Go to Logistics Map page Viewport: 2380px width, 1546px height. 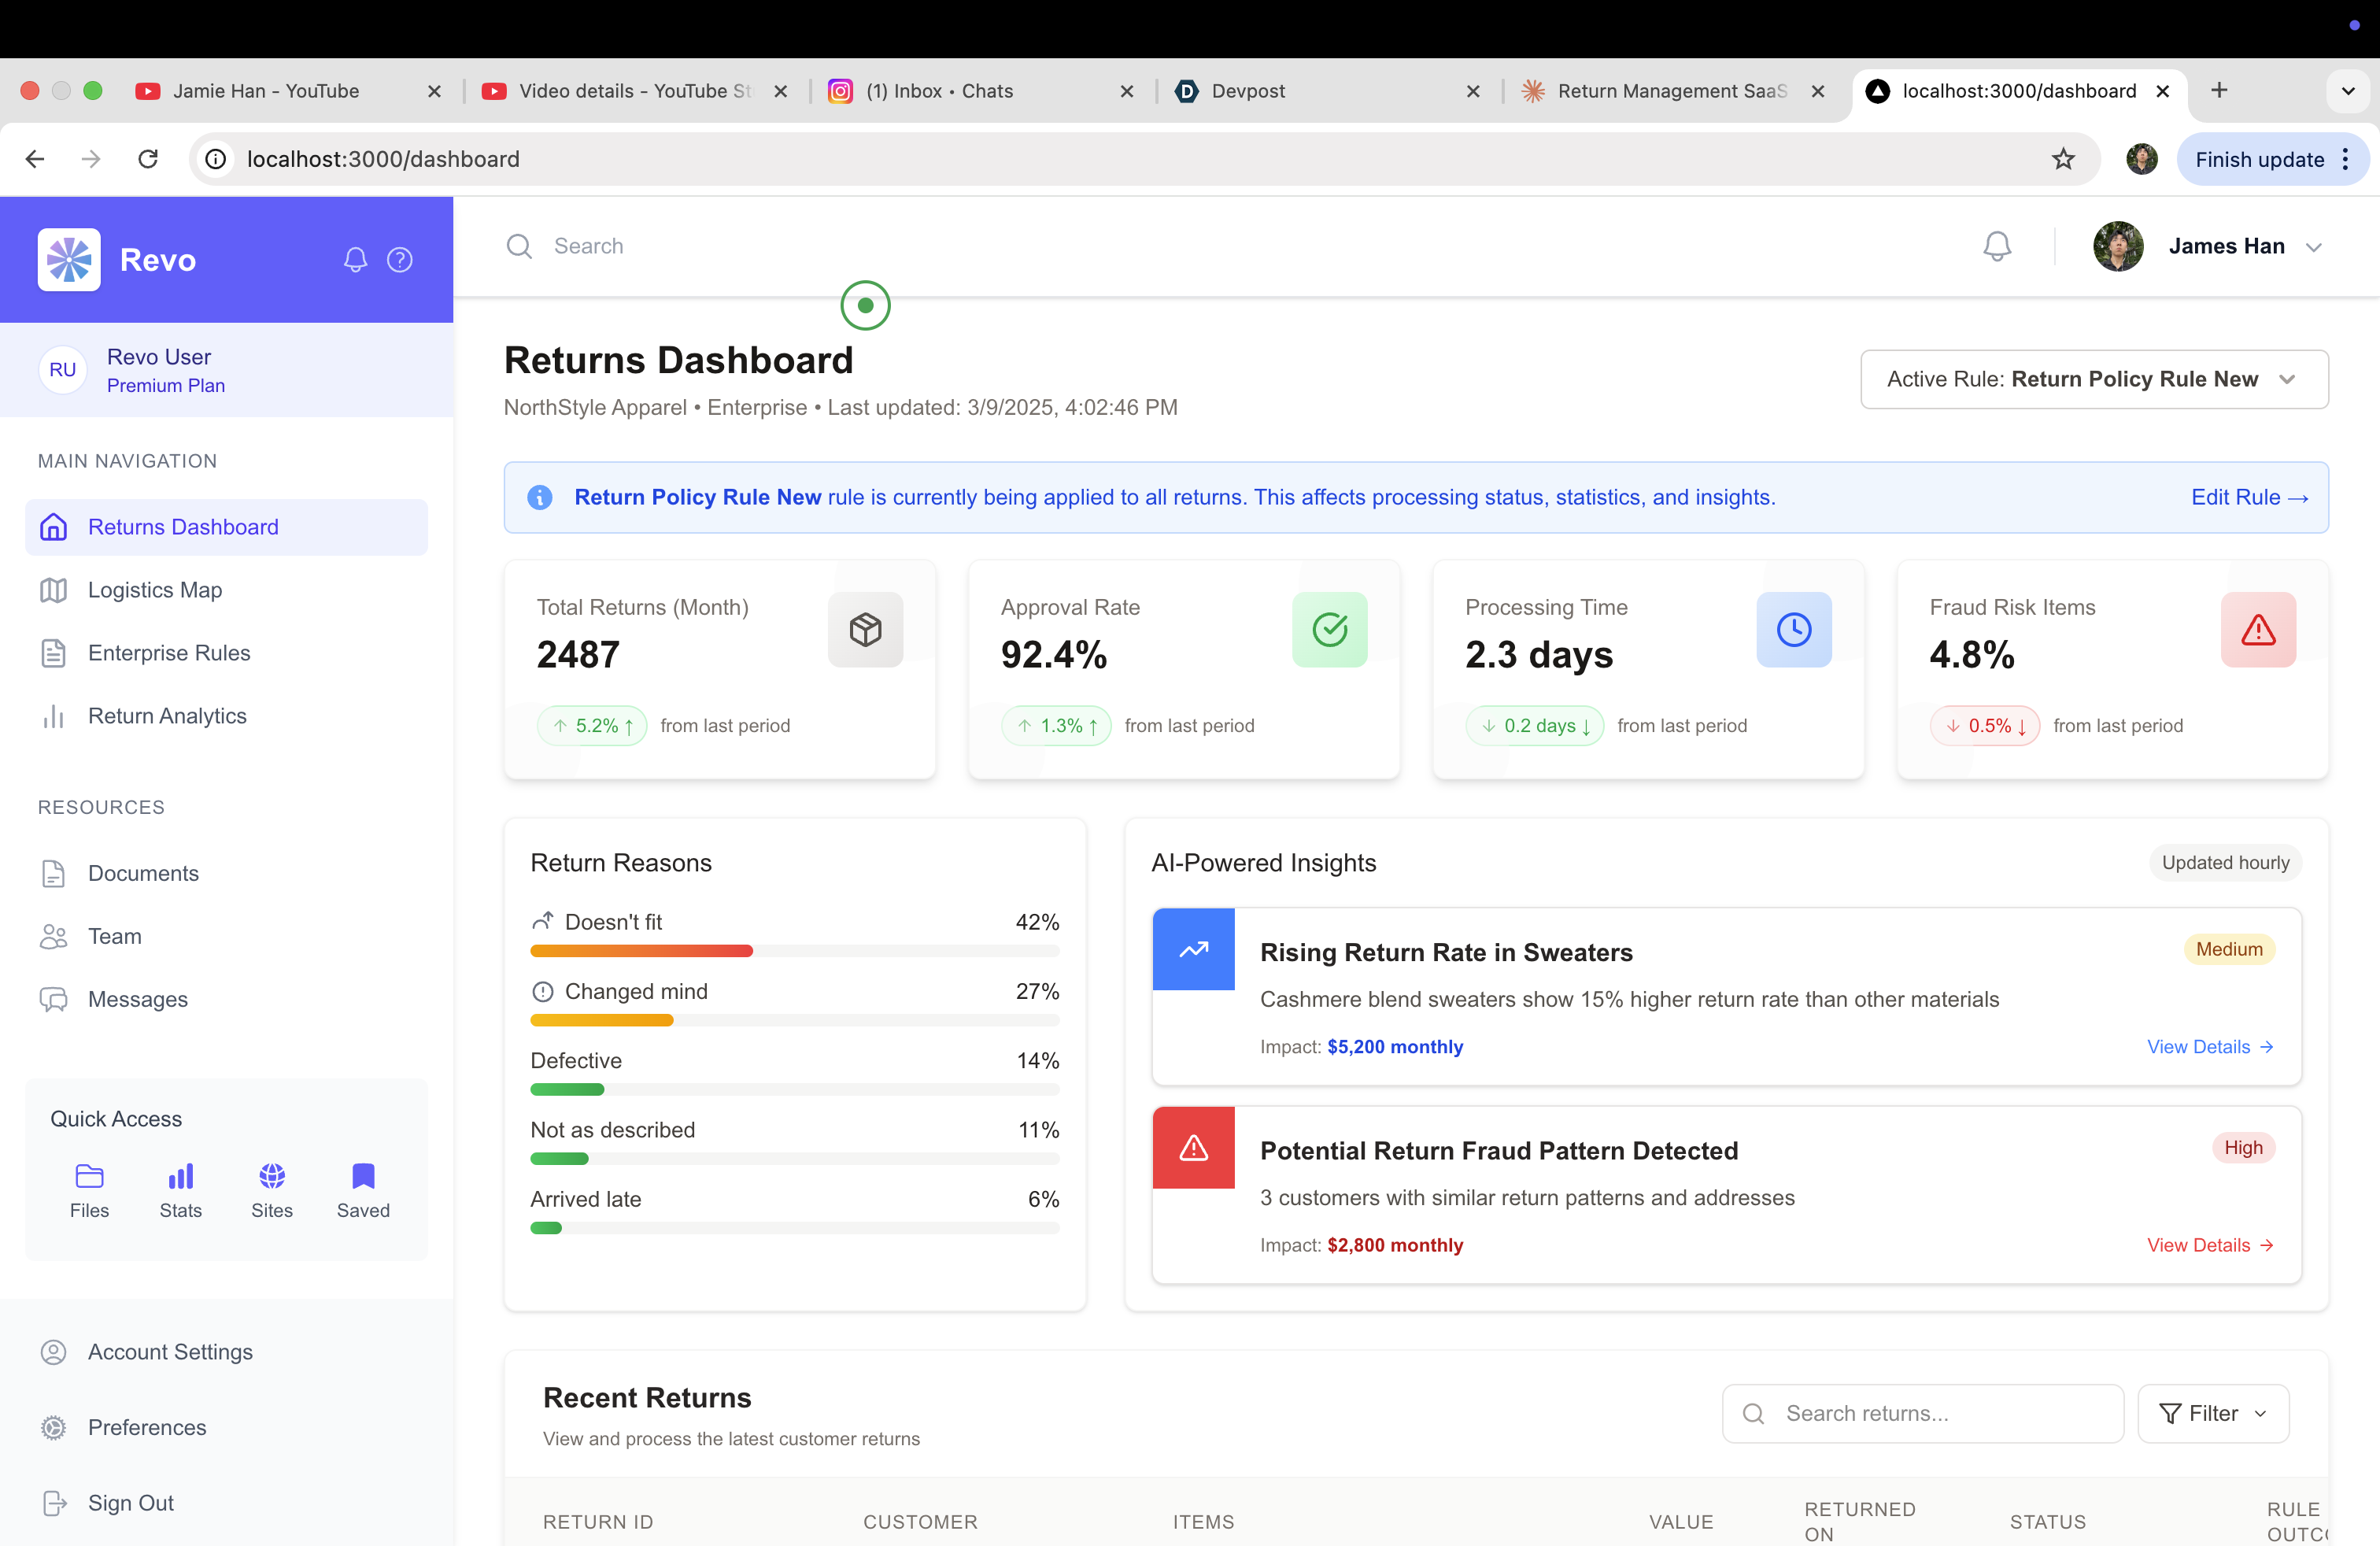(155, 590)
